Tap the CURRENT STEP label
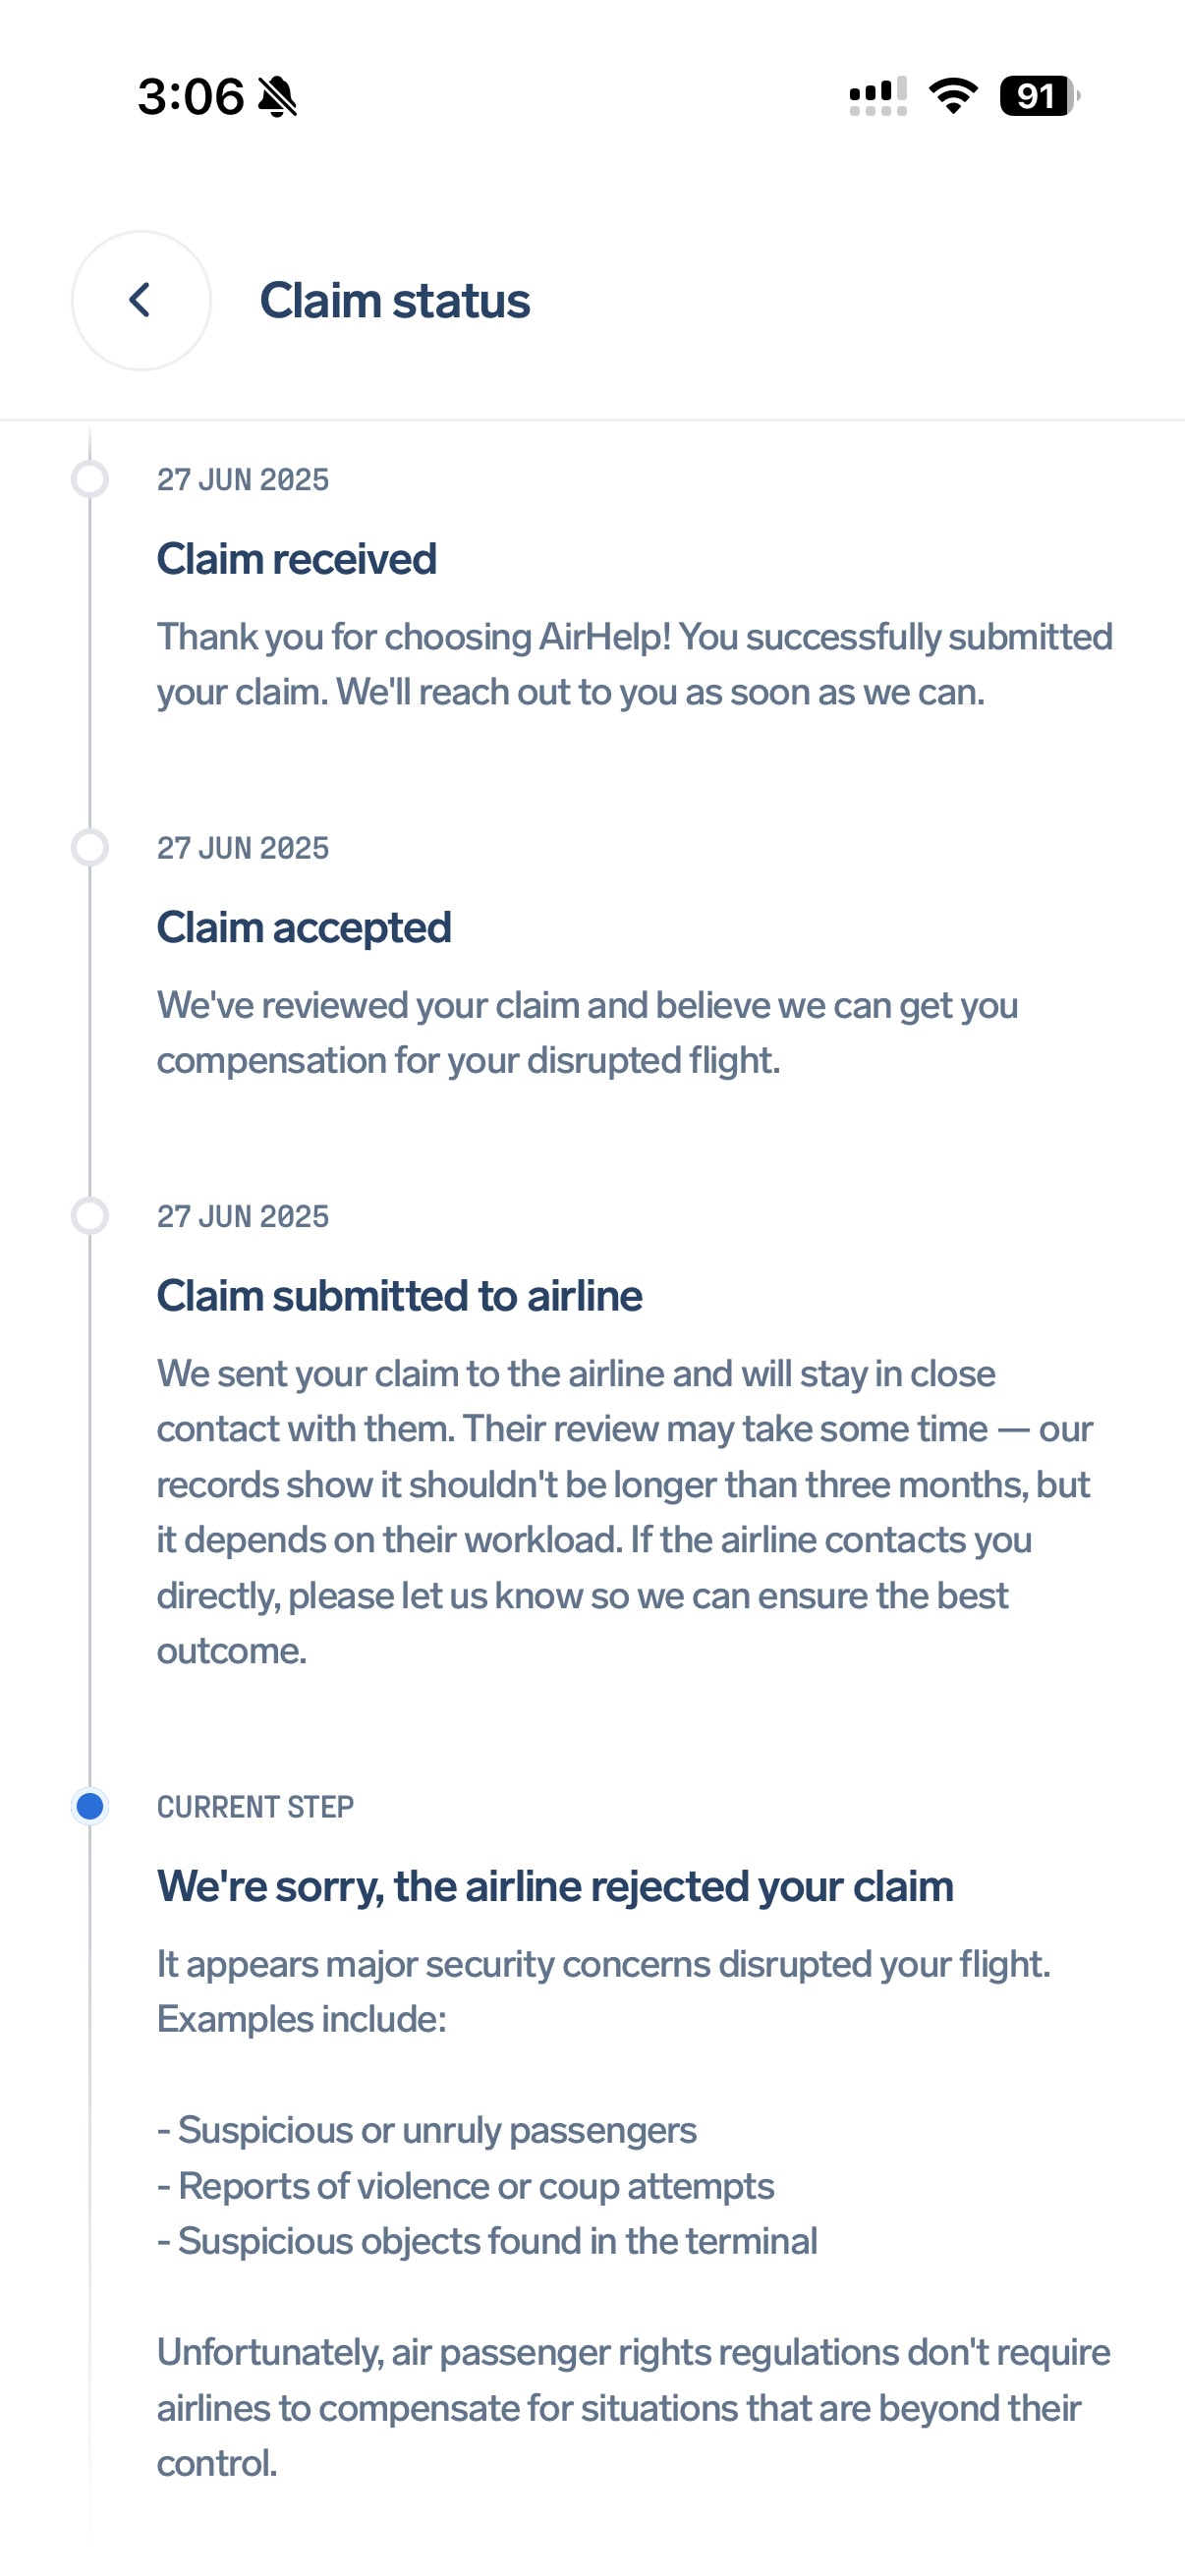 (255, 1807)
